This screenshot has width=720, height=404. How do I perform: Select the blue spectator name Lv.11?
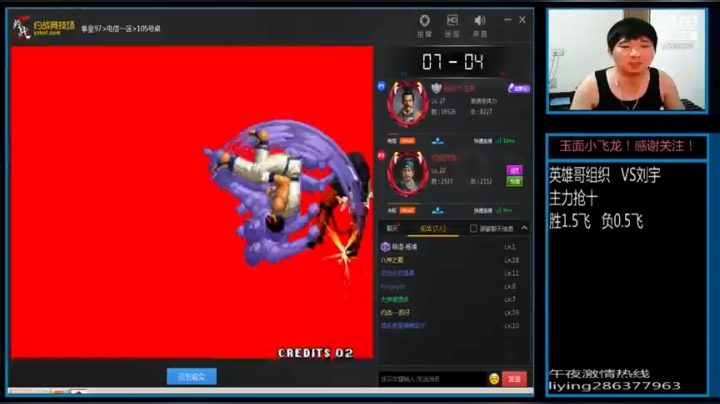452,273
